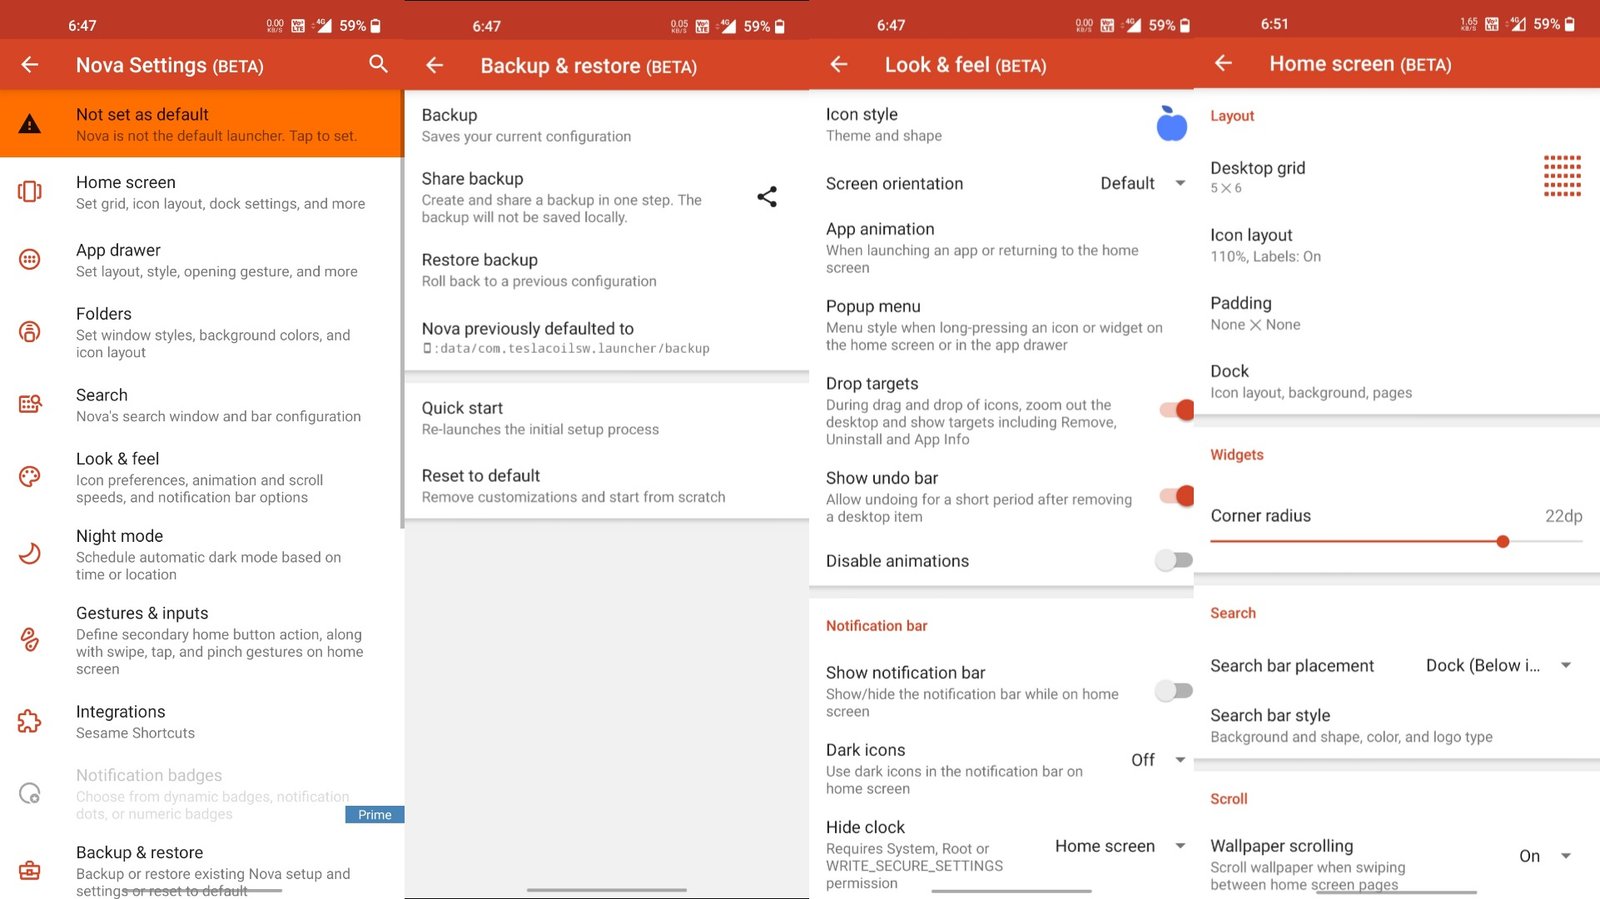This screenshot has width=1600, height=899.
Task: Tap the Gestures & inputs icon
Action: pos(30,639)
